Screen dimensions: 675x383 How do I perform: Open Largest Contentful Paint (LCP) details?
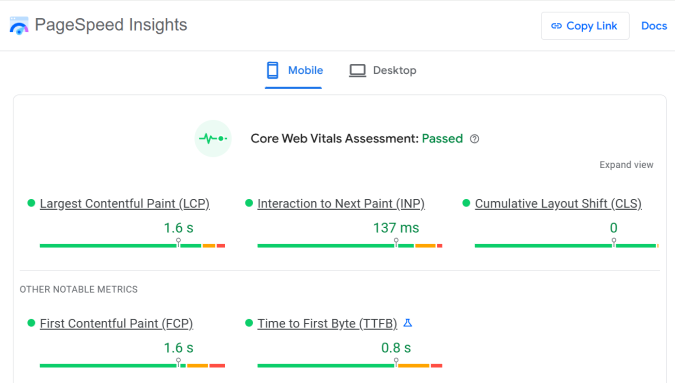coord(125,204)
